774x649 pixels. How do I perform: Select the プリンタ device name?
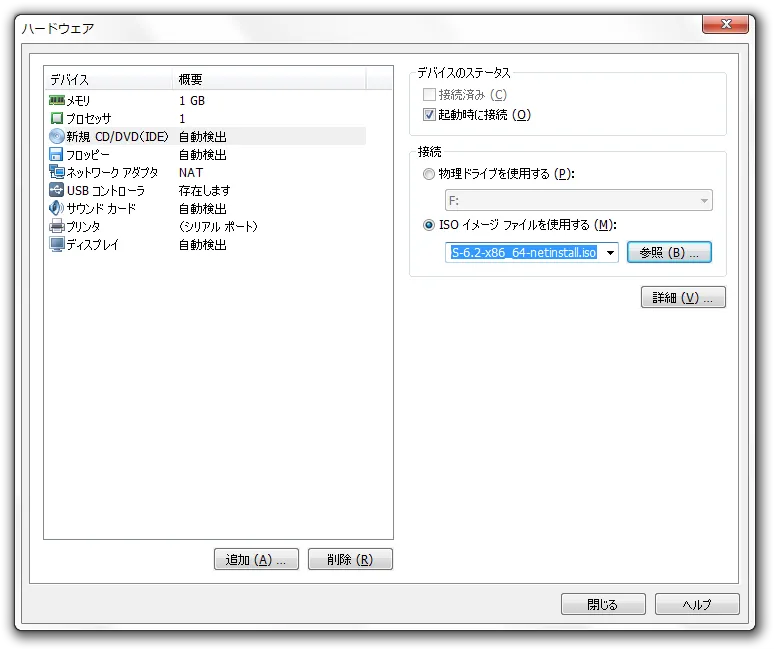point(83,227)
